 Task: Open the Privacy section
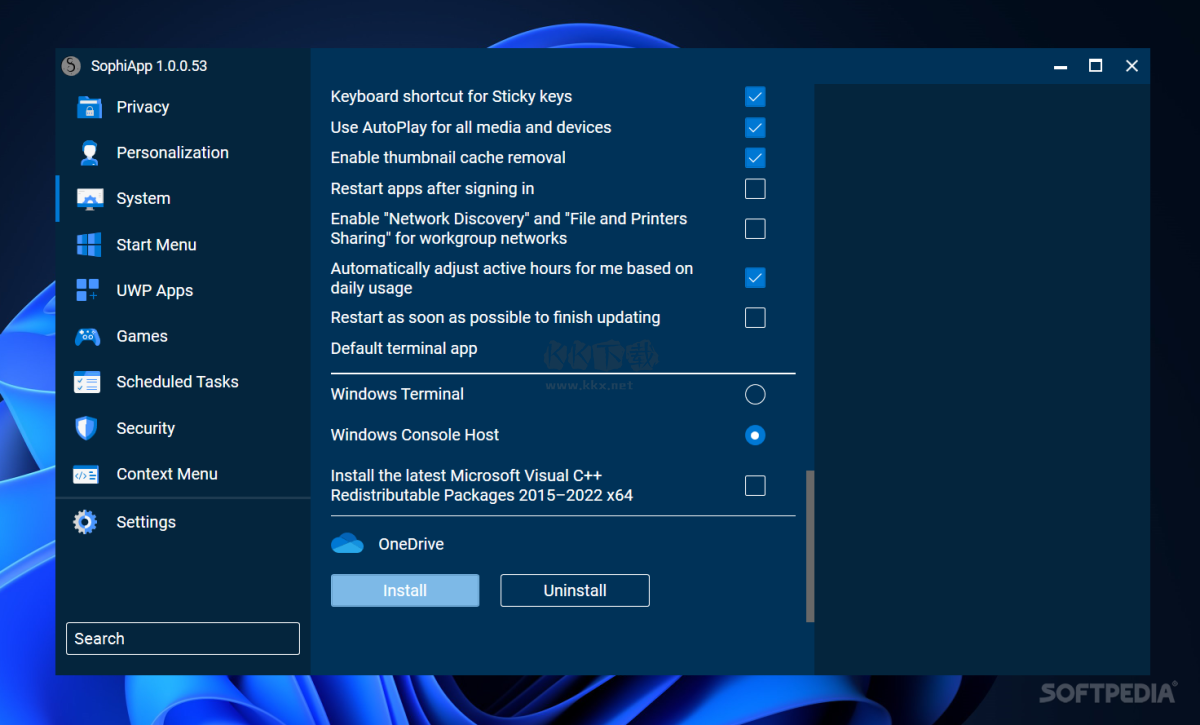142,107
